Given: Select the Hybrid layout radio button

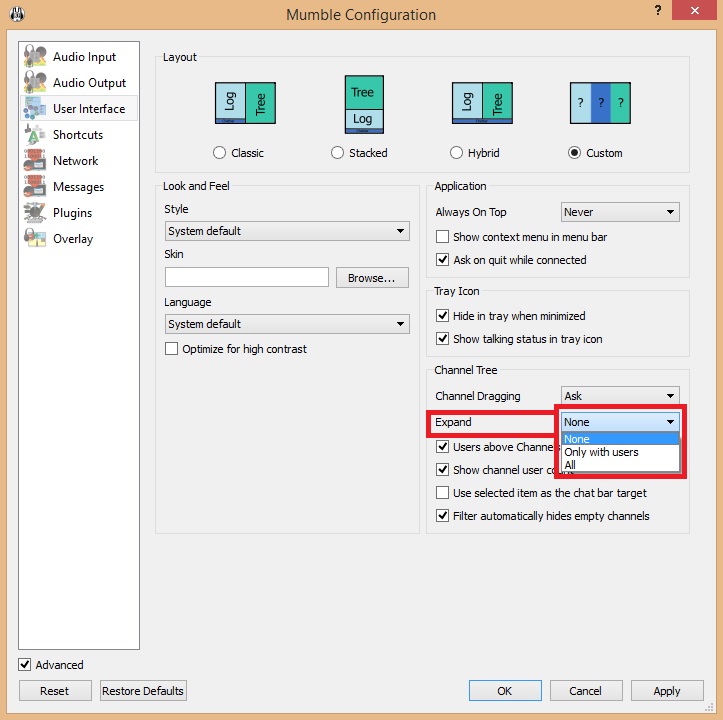Looking at the screenshot, I should pyautogui.click(x=456, y=153).
